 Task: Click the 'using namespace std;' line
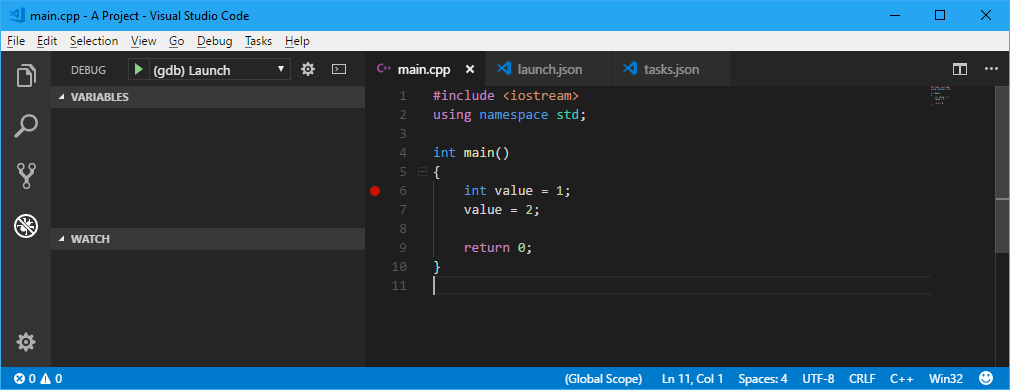click(510, 115)
